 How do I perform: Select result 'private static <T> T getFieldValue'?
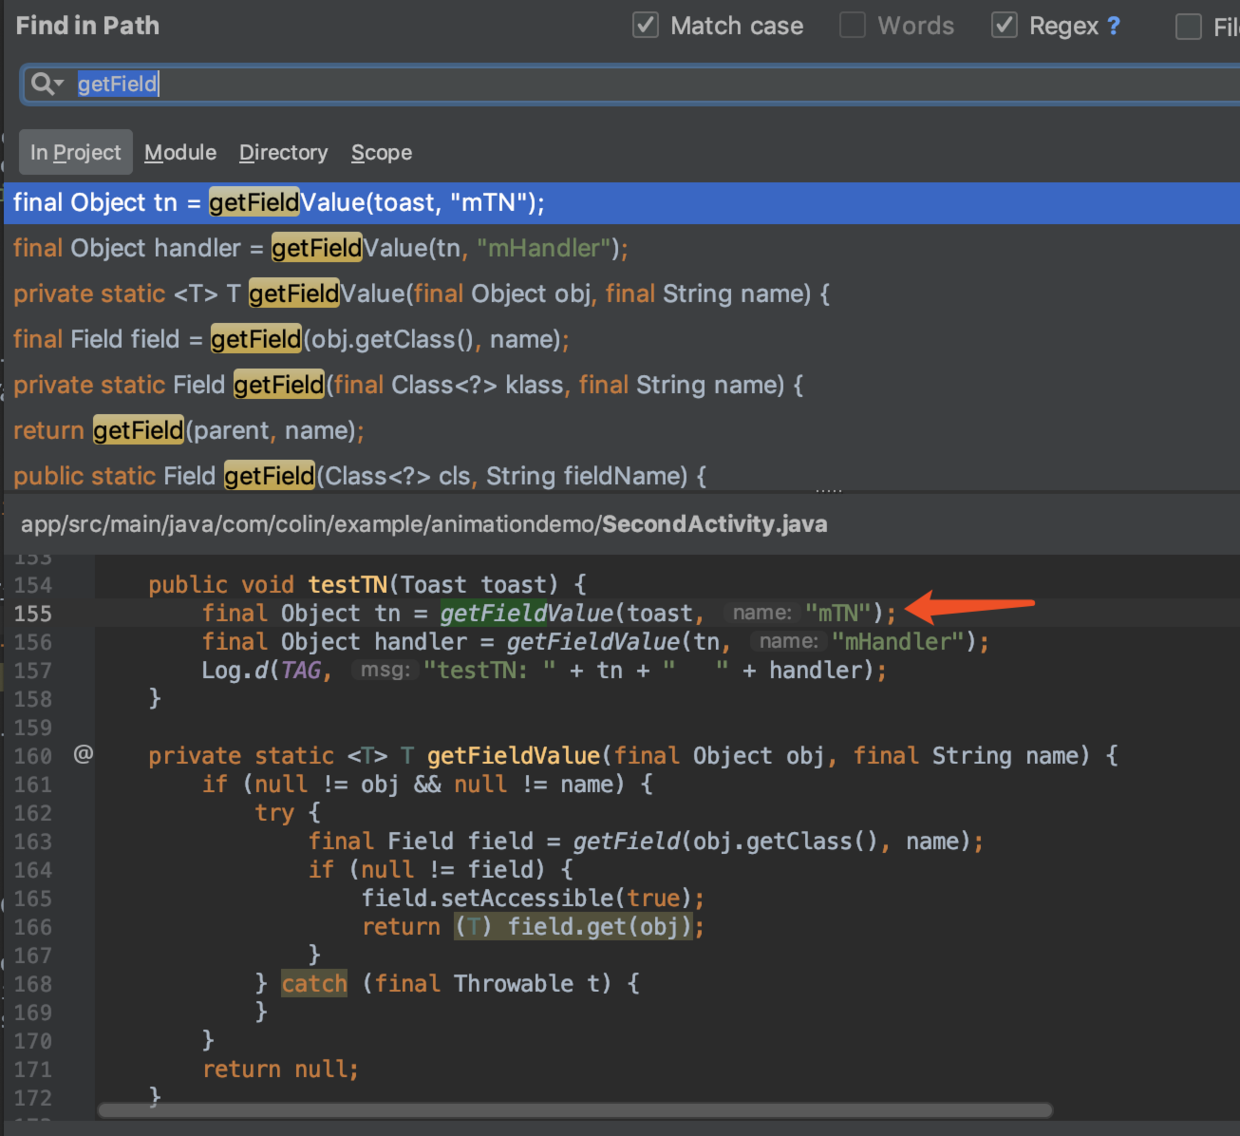click(622, 294)
